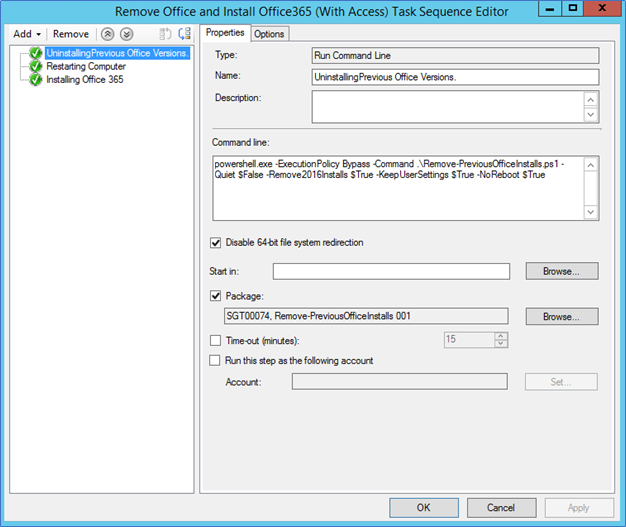Click the Account text field
This screenshot has width=626, height=527.
coord(400,381)
